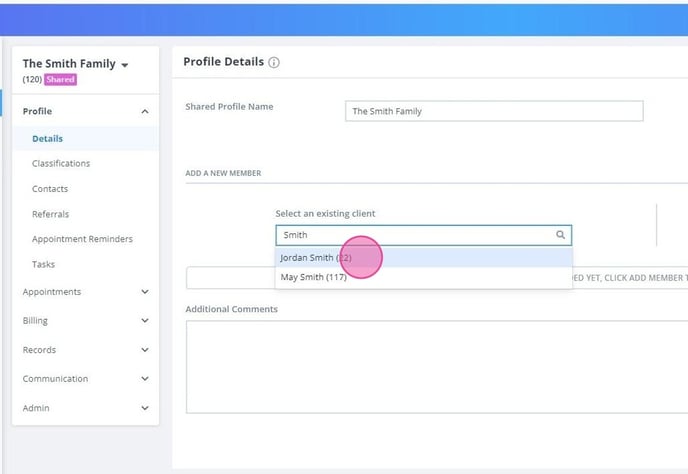Click the Additional Comments text area
Image resolution: width=688 pixels, height=474 pixels.
click(437, 367)
